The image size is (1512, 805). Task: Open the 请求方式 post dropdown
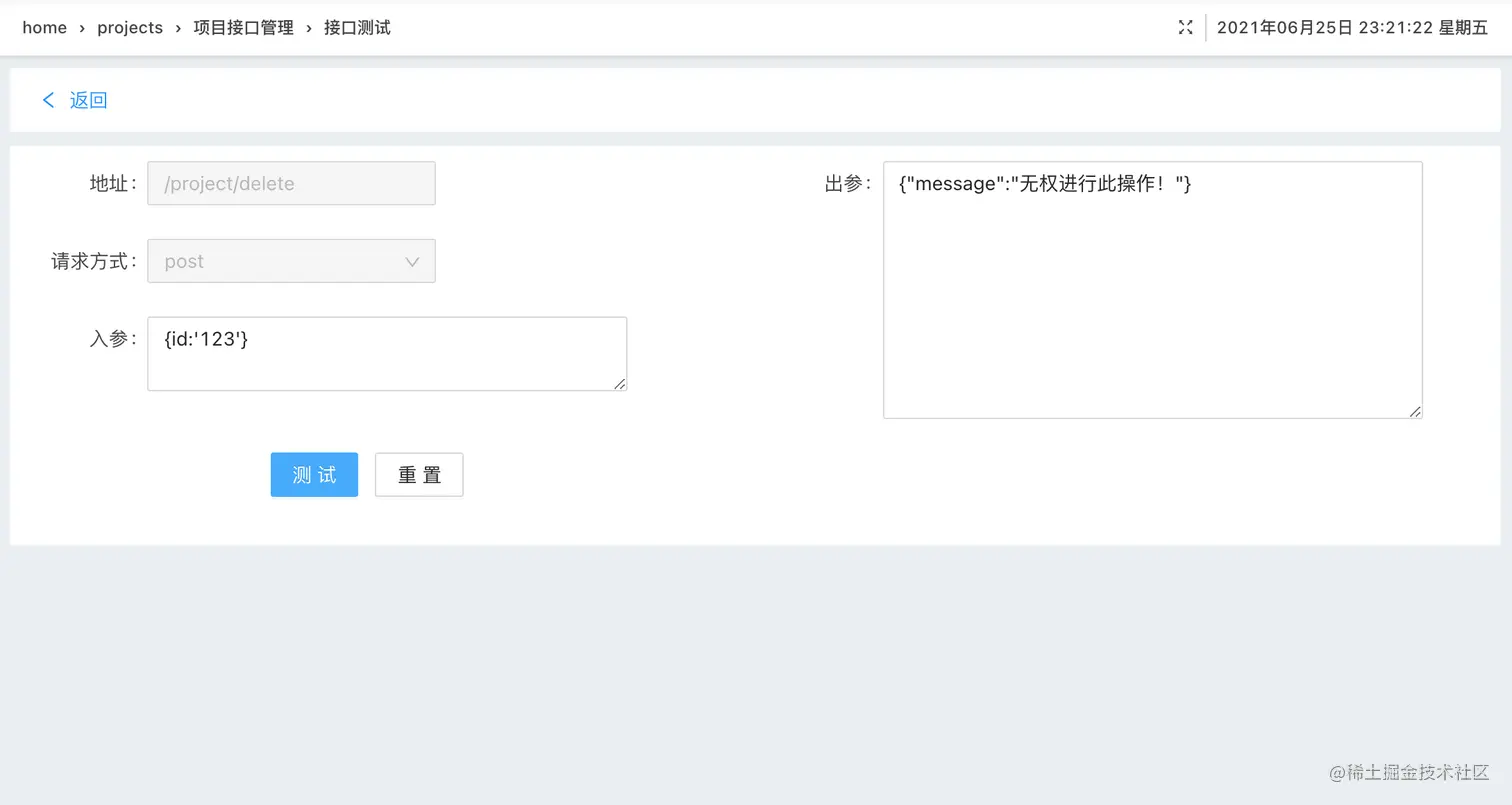pyautogui.click(x=291, y=261)
